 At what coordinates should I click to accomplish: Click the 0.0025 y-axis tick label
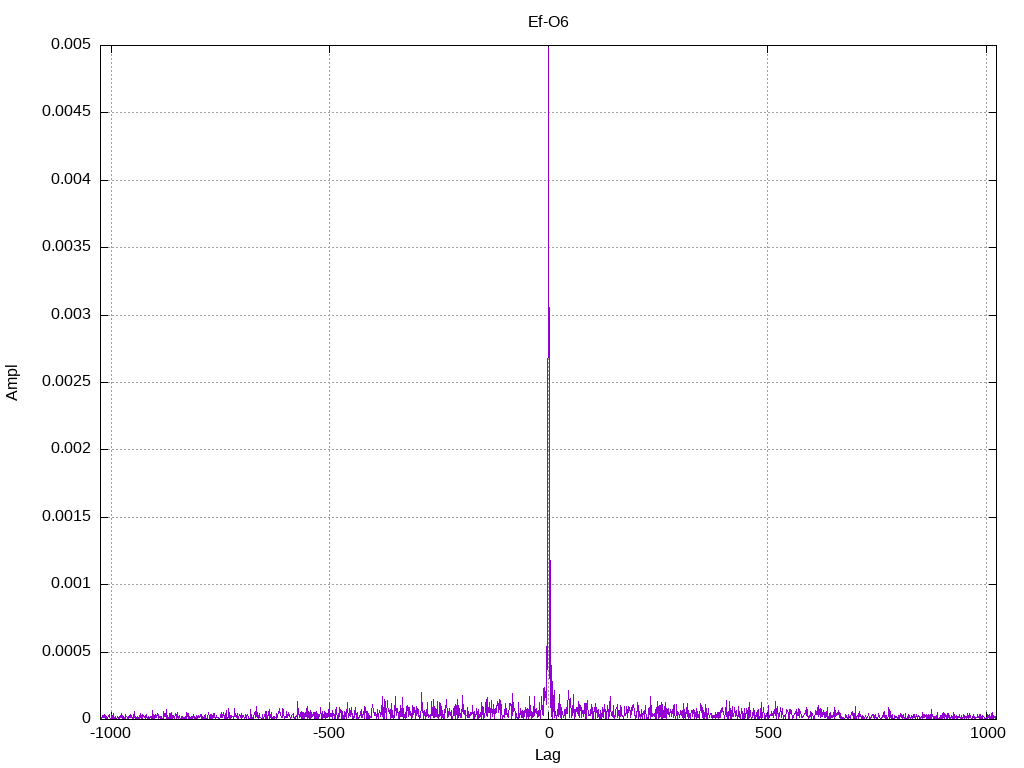(67, 382)
